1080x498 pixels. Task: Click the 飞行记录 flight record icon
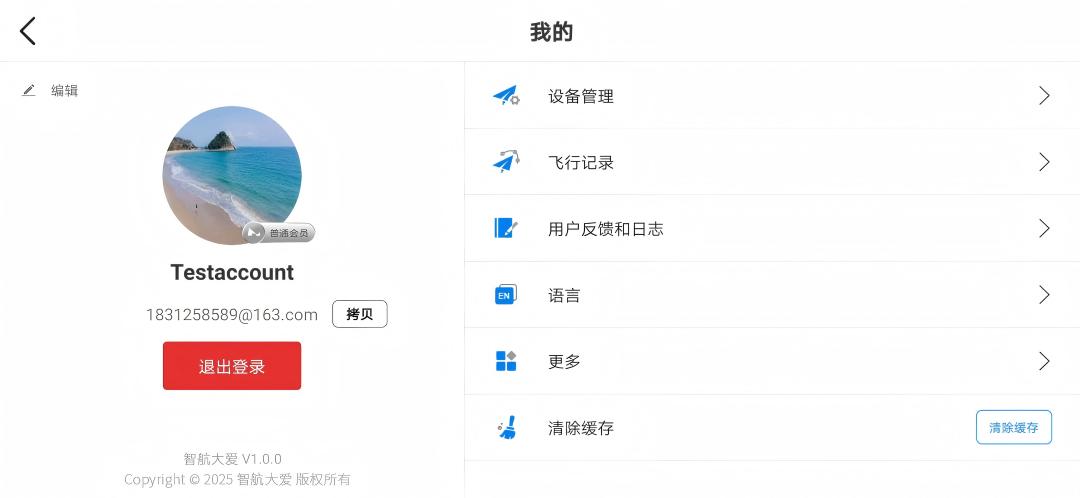pos(506,162)
